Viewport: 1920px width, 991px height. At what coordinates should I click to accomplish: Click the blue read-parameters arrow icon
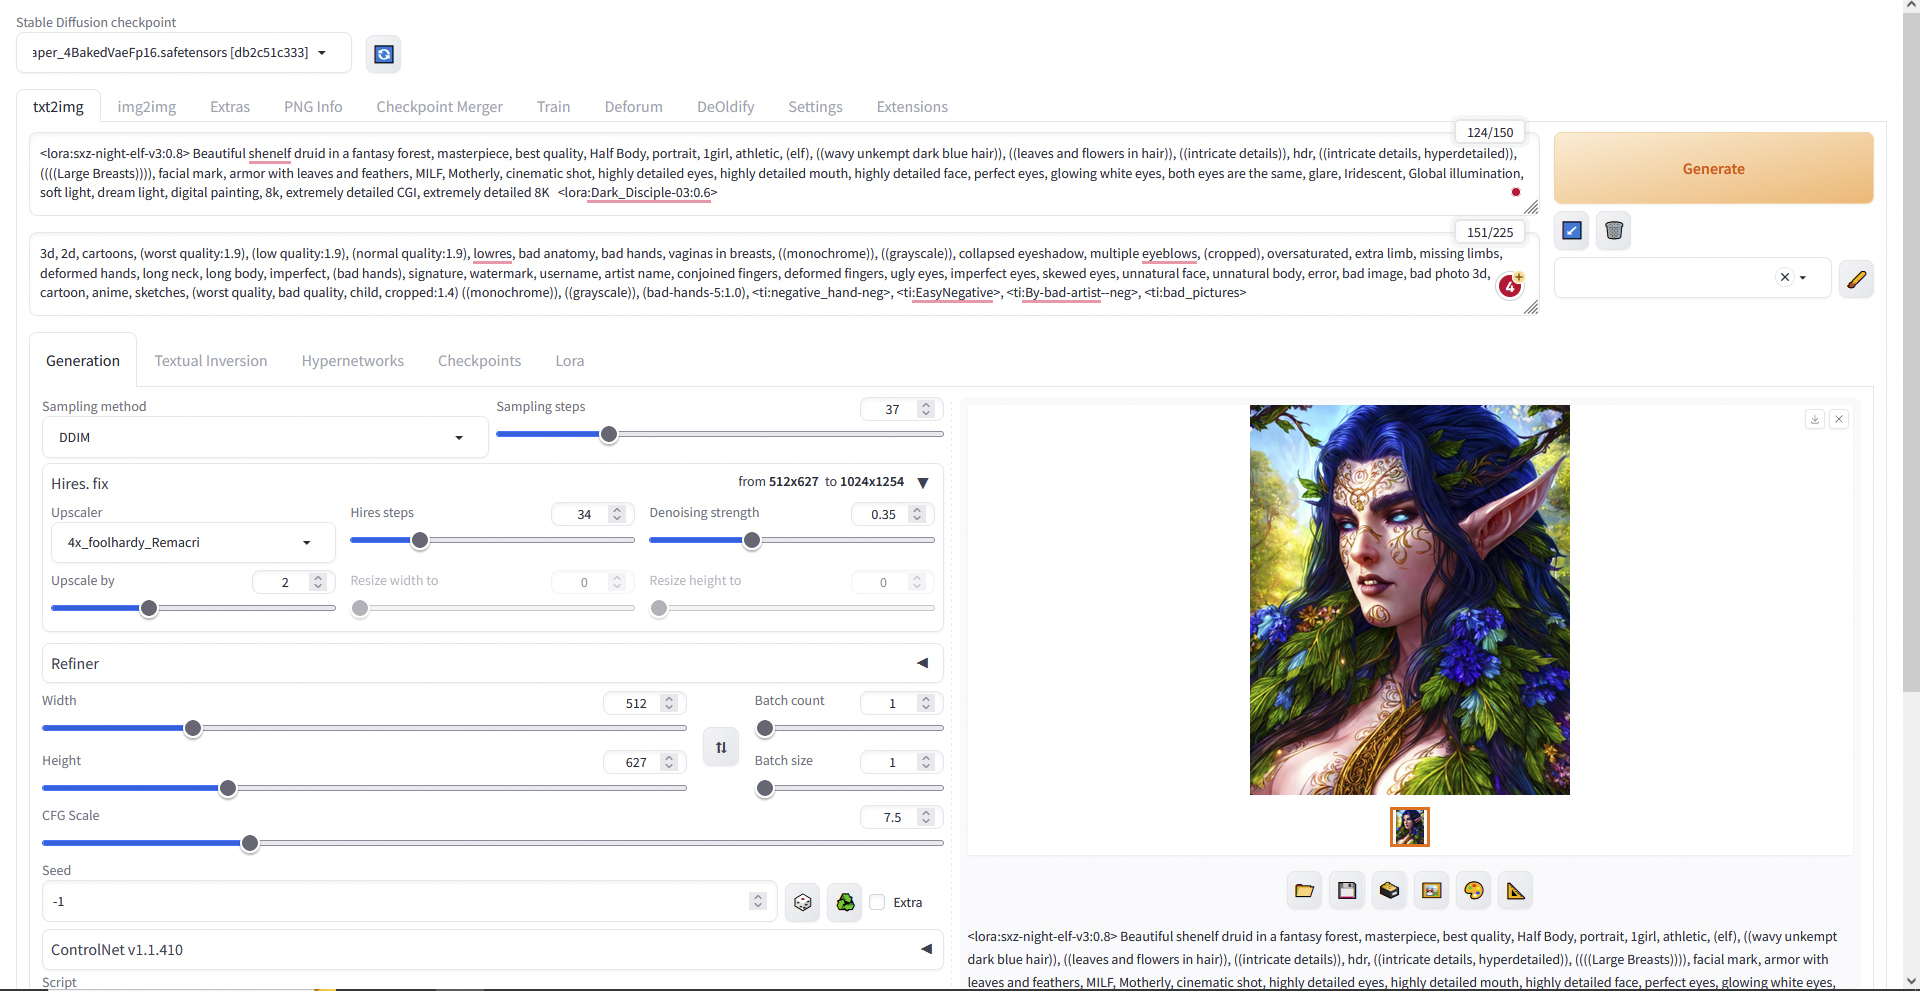click(x=1572, y=231)
